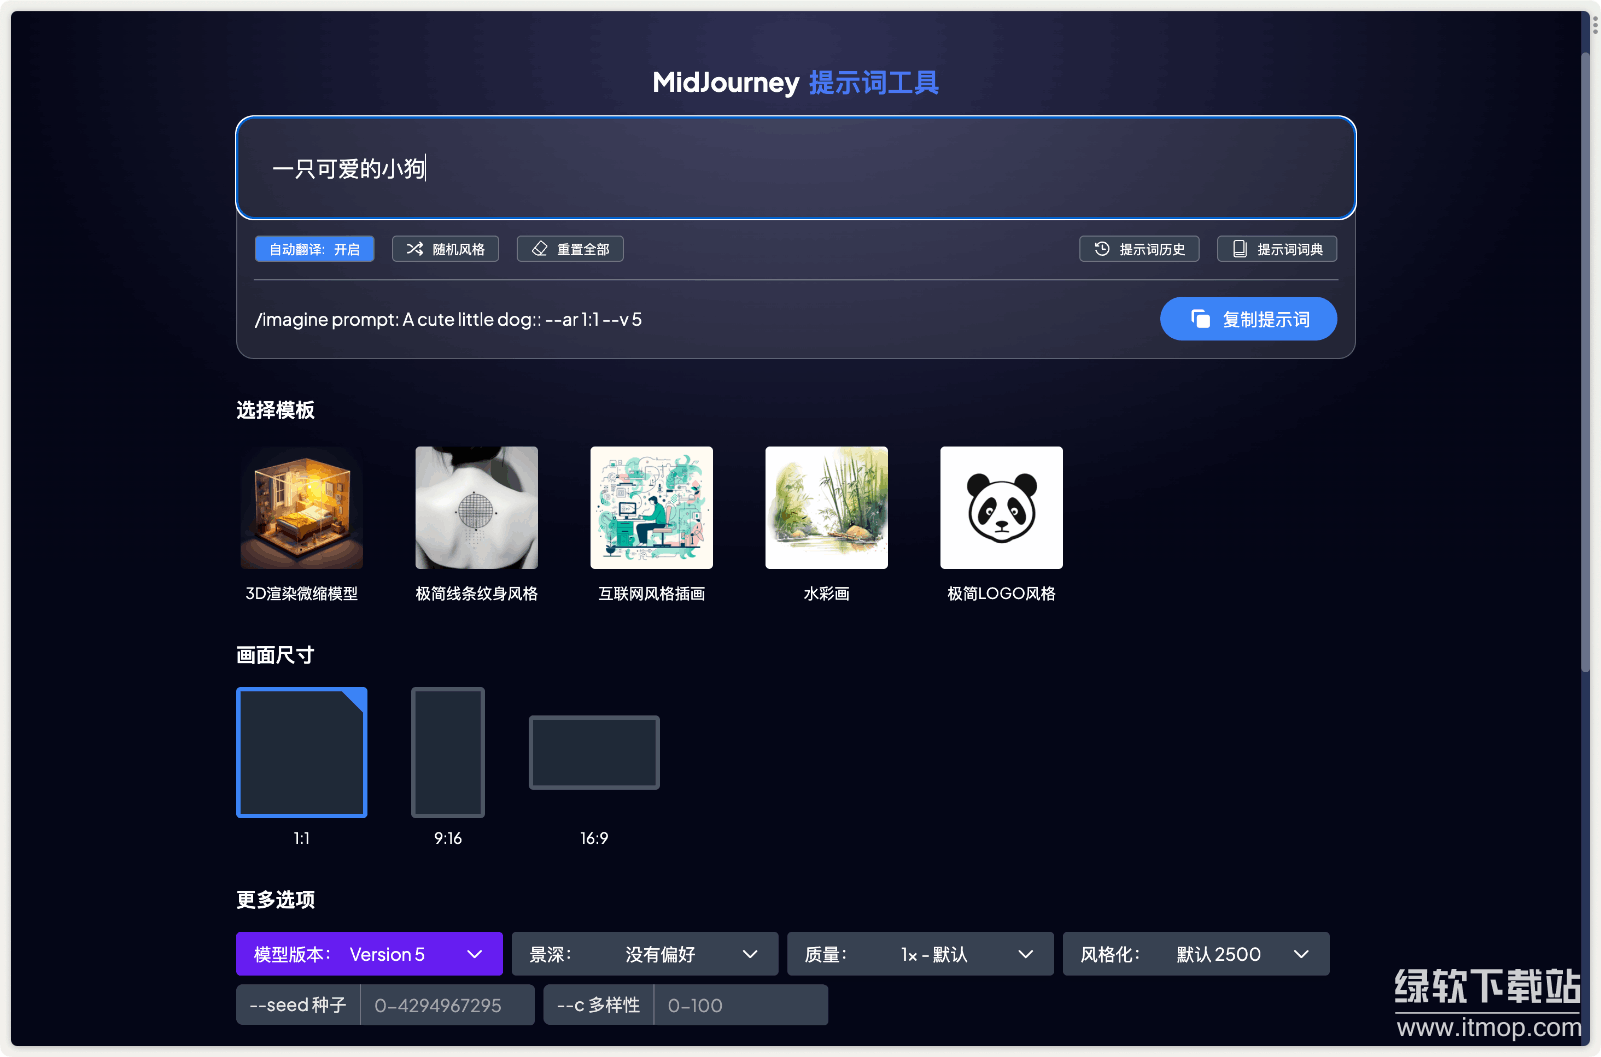The height and width of the screenshot is (1057, 1601).
Task: Click the eraser icon for 重置全部
Action: pos(540,249)
